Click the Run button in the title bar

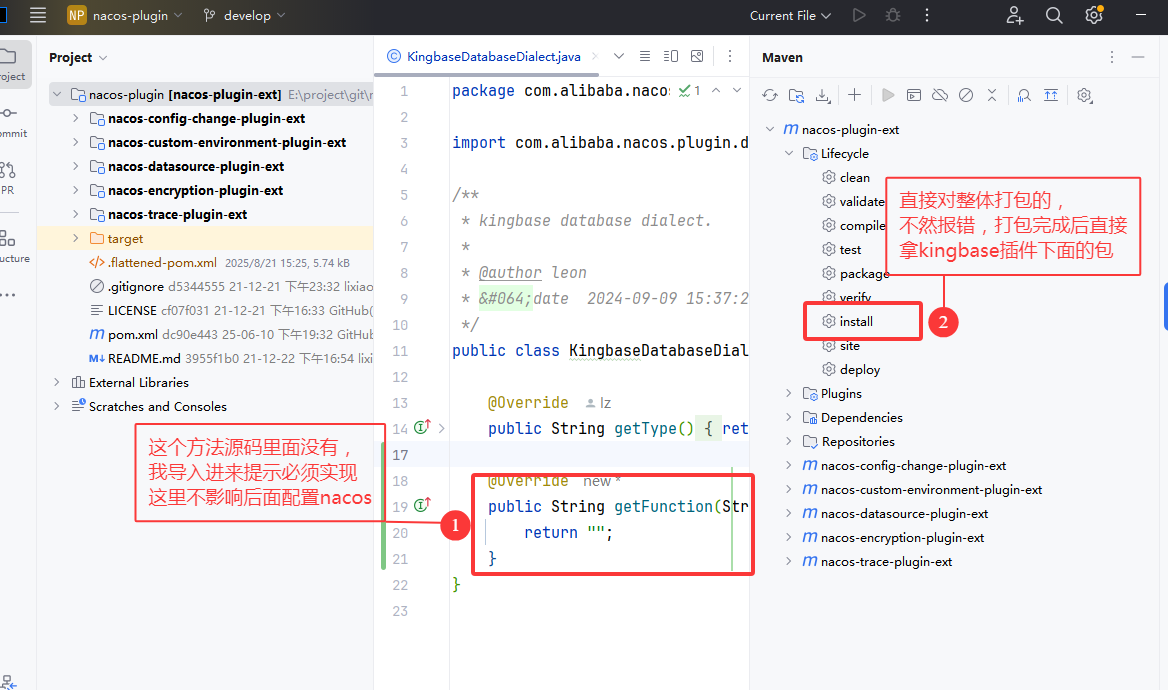(859, 15)
